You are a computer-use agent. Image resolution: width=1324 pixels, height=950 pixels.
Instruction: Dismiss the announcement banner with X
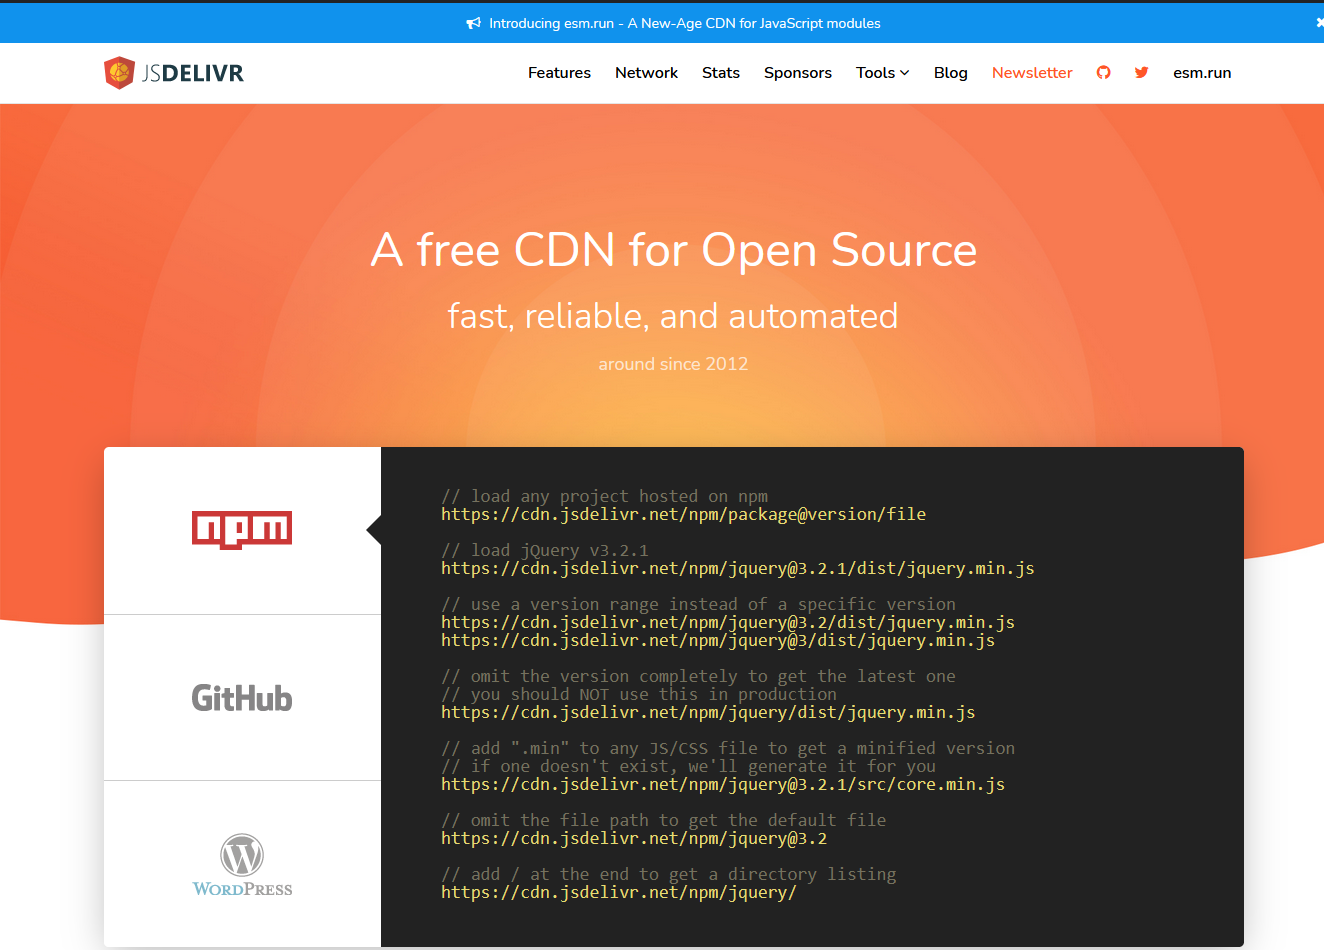click(x=1319, y=23)
